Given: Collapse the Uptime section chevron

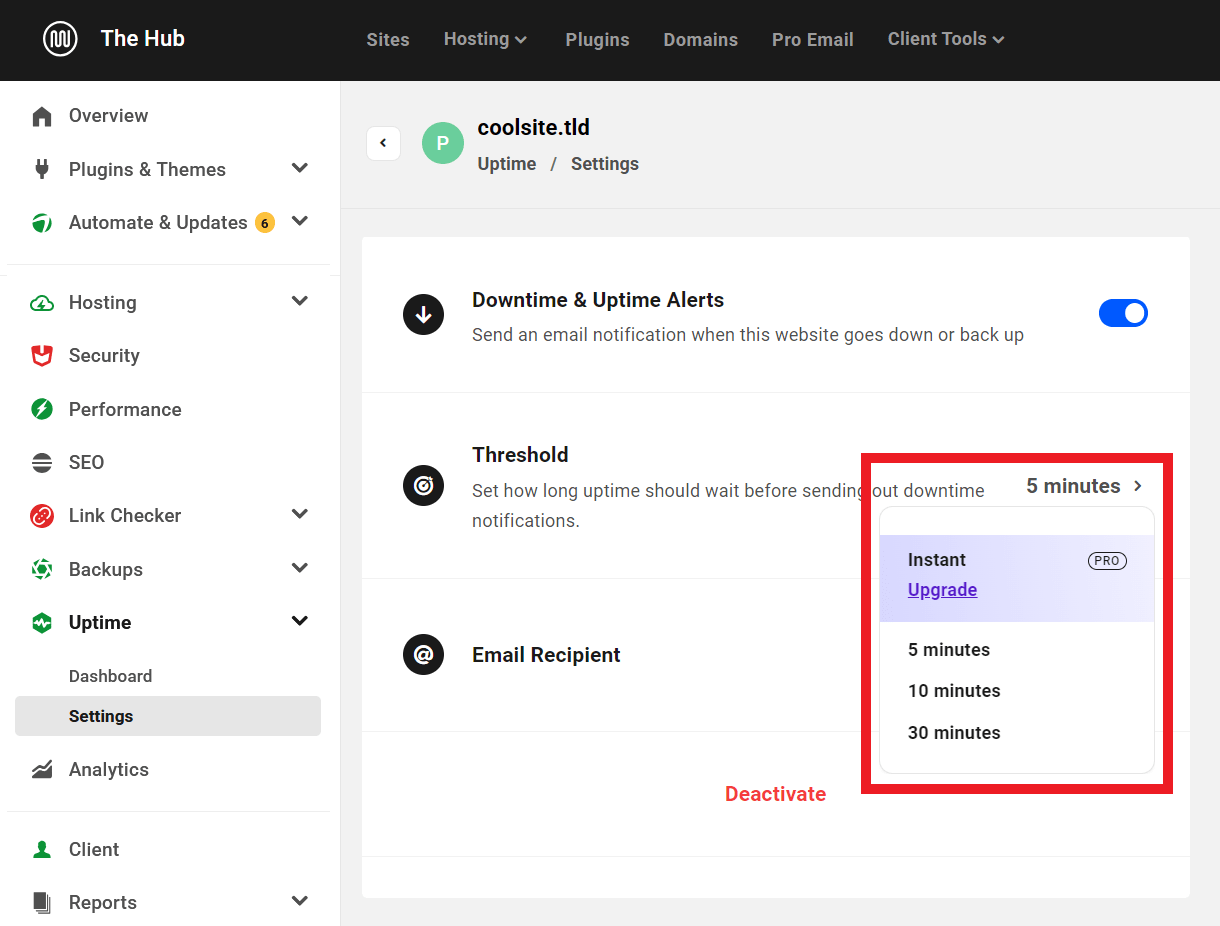Looking at the screenshot, I should (299, 621).
